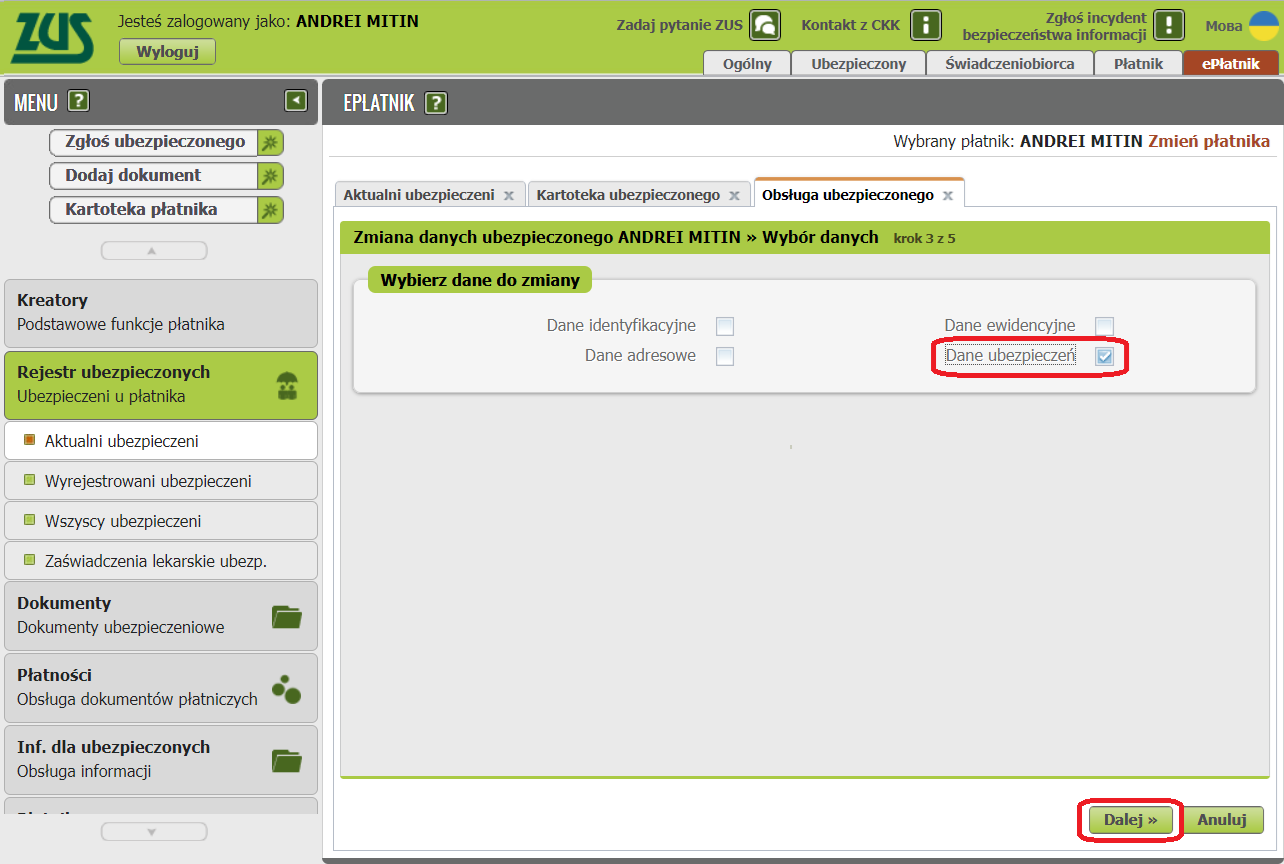Enable the Dane adresowe checkbox

pyautogui.click(x=725, y=356)
